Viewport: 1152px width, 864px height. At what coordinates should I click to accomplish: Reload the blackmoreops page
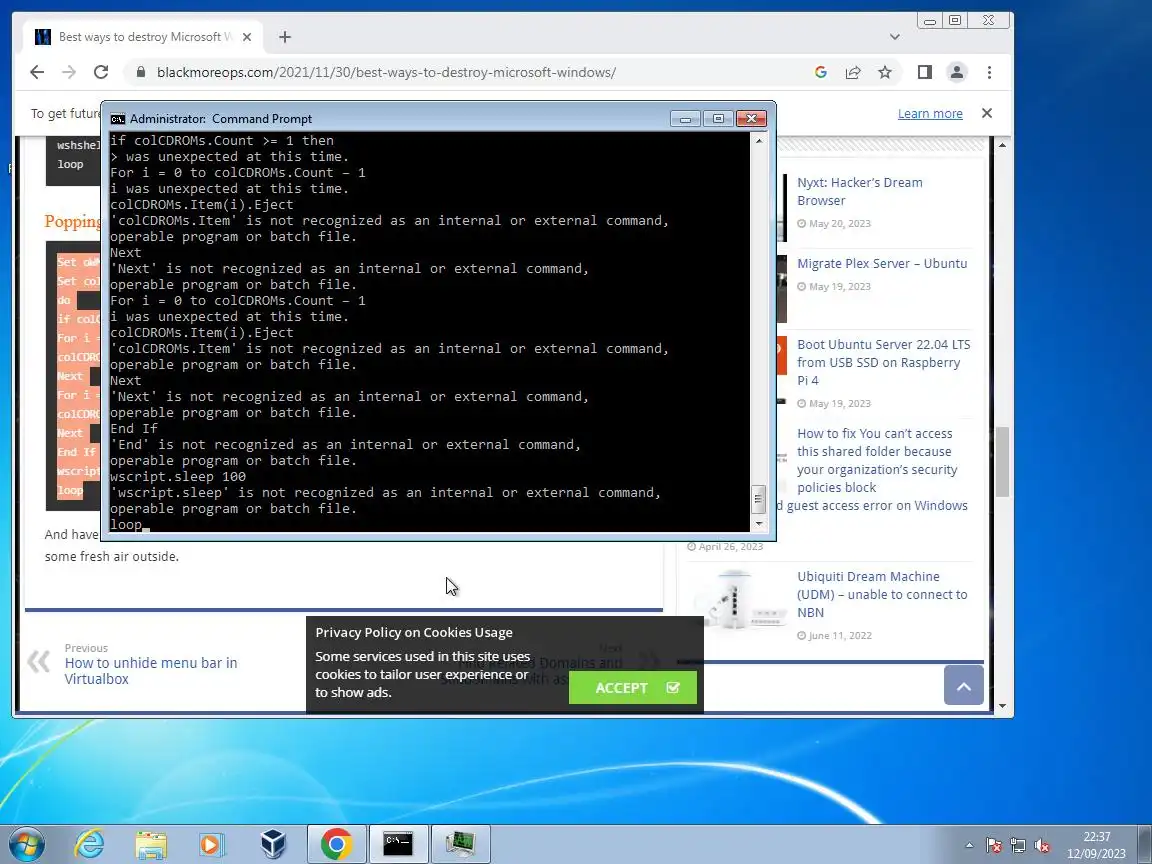point(101,72)
